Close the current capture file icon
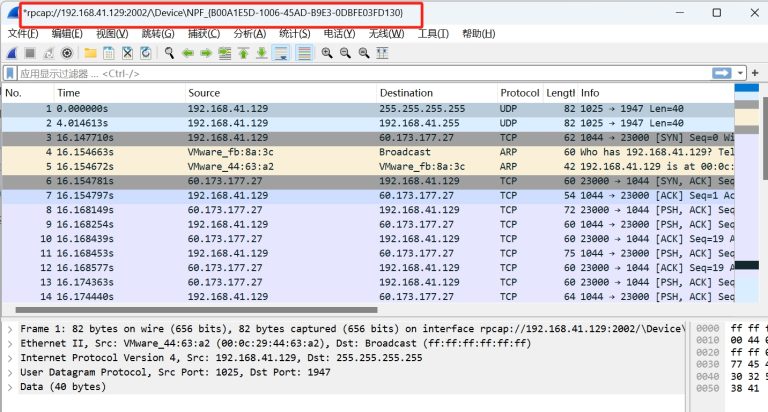Viewport: 768px width, 412px height. click(x=127, y=53)
